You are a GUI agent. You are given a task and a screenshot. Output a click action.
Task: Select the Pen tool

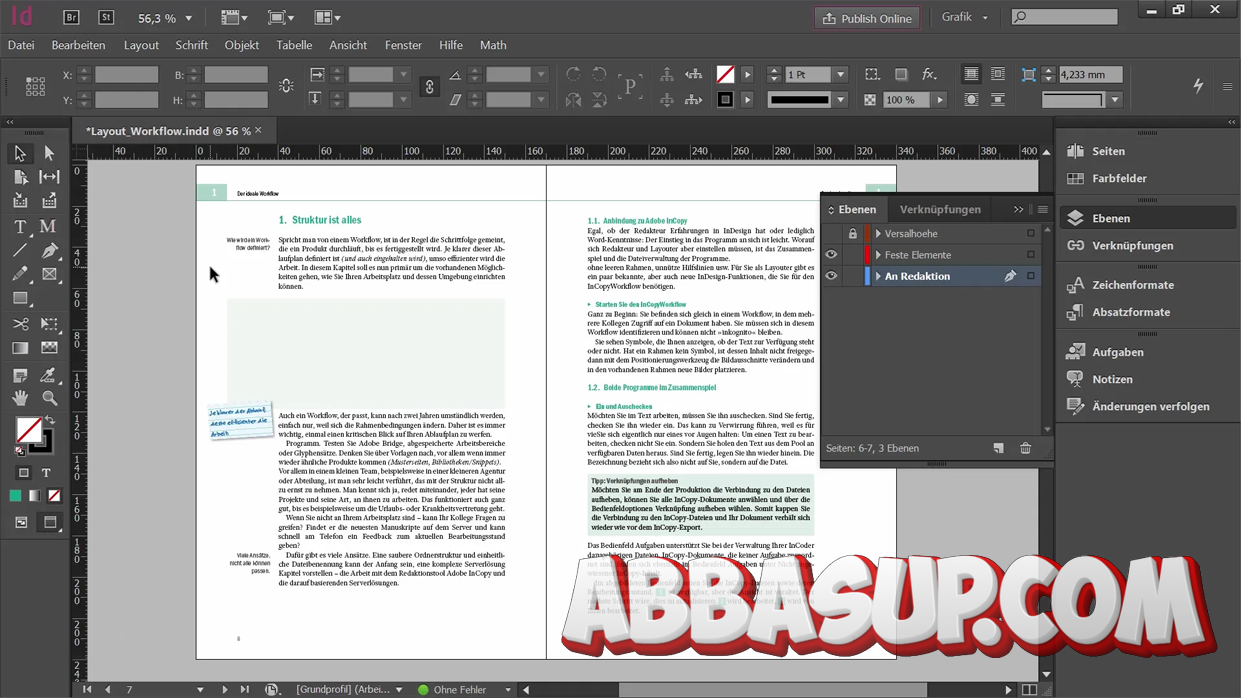[x=49, y=251]
